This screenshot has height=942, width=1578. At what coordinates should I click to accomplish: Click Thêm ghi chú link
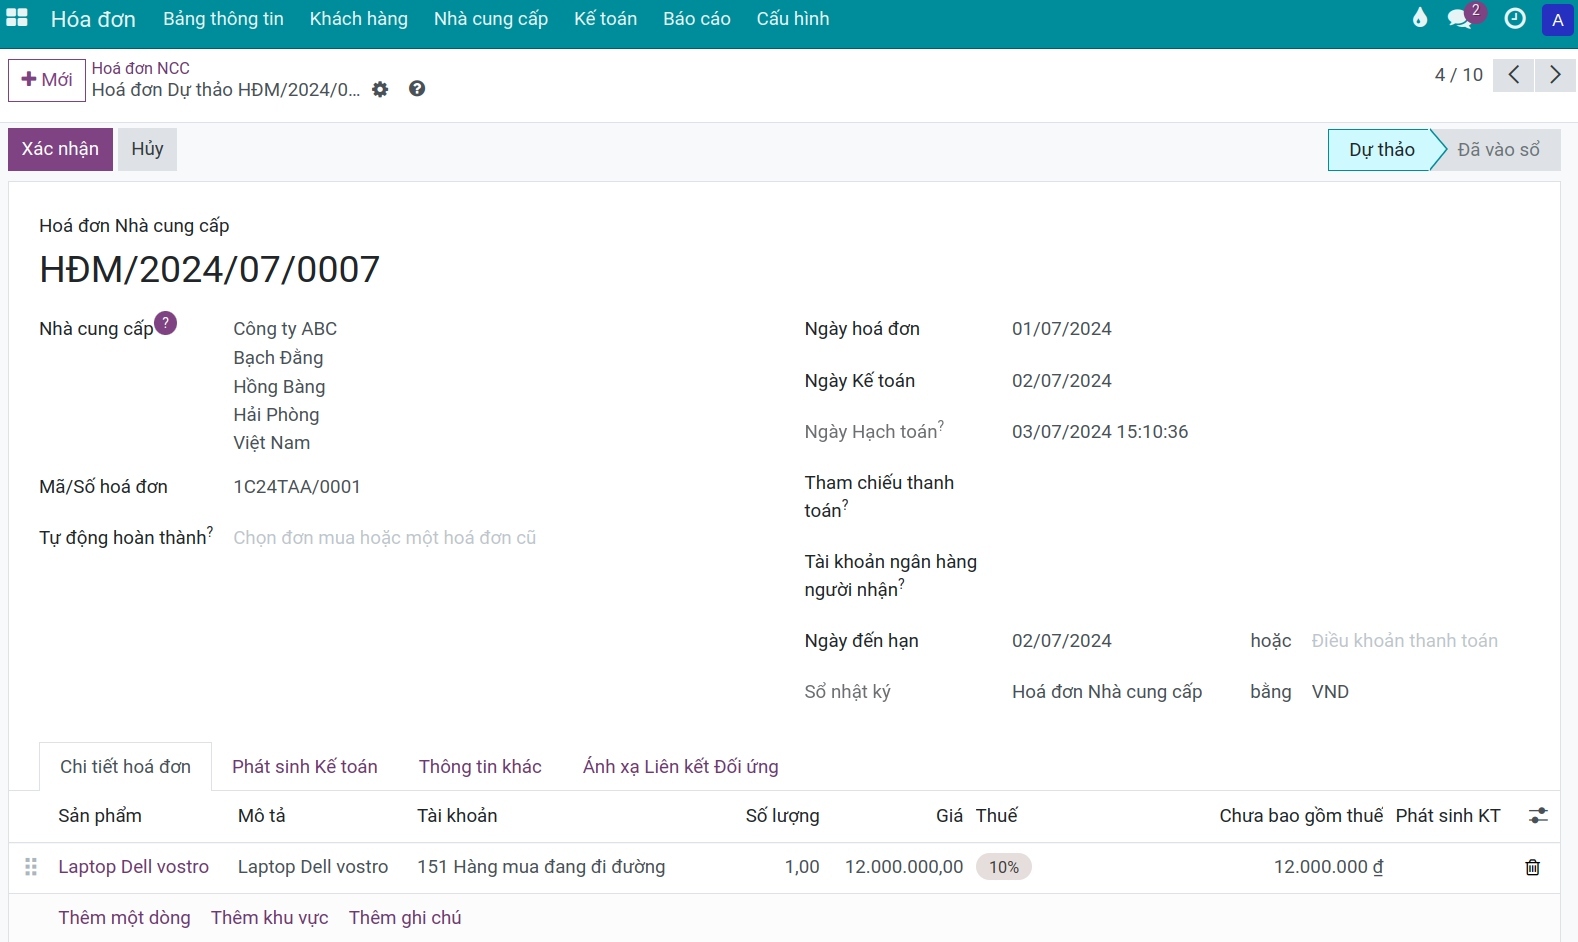[x=405, y=918]
